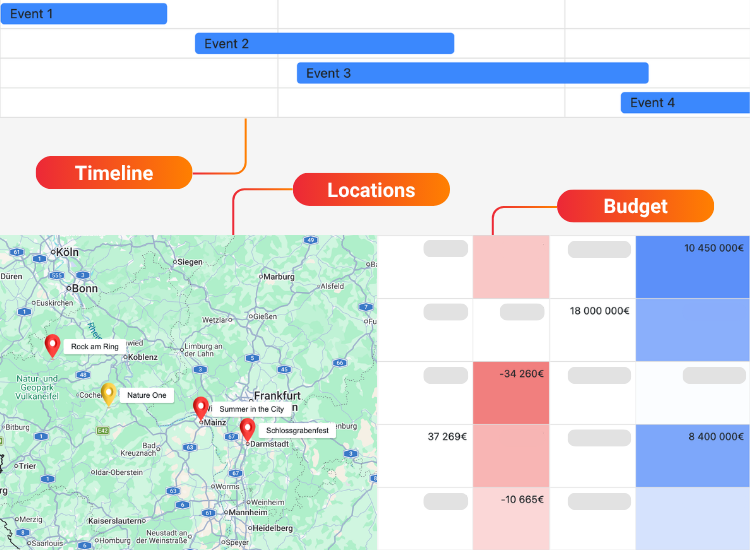Viewport: 750px width, 550px height.
Task: Click Marburg city label on map
Action: (x=279, y=276)
